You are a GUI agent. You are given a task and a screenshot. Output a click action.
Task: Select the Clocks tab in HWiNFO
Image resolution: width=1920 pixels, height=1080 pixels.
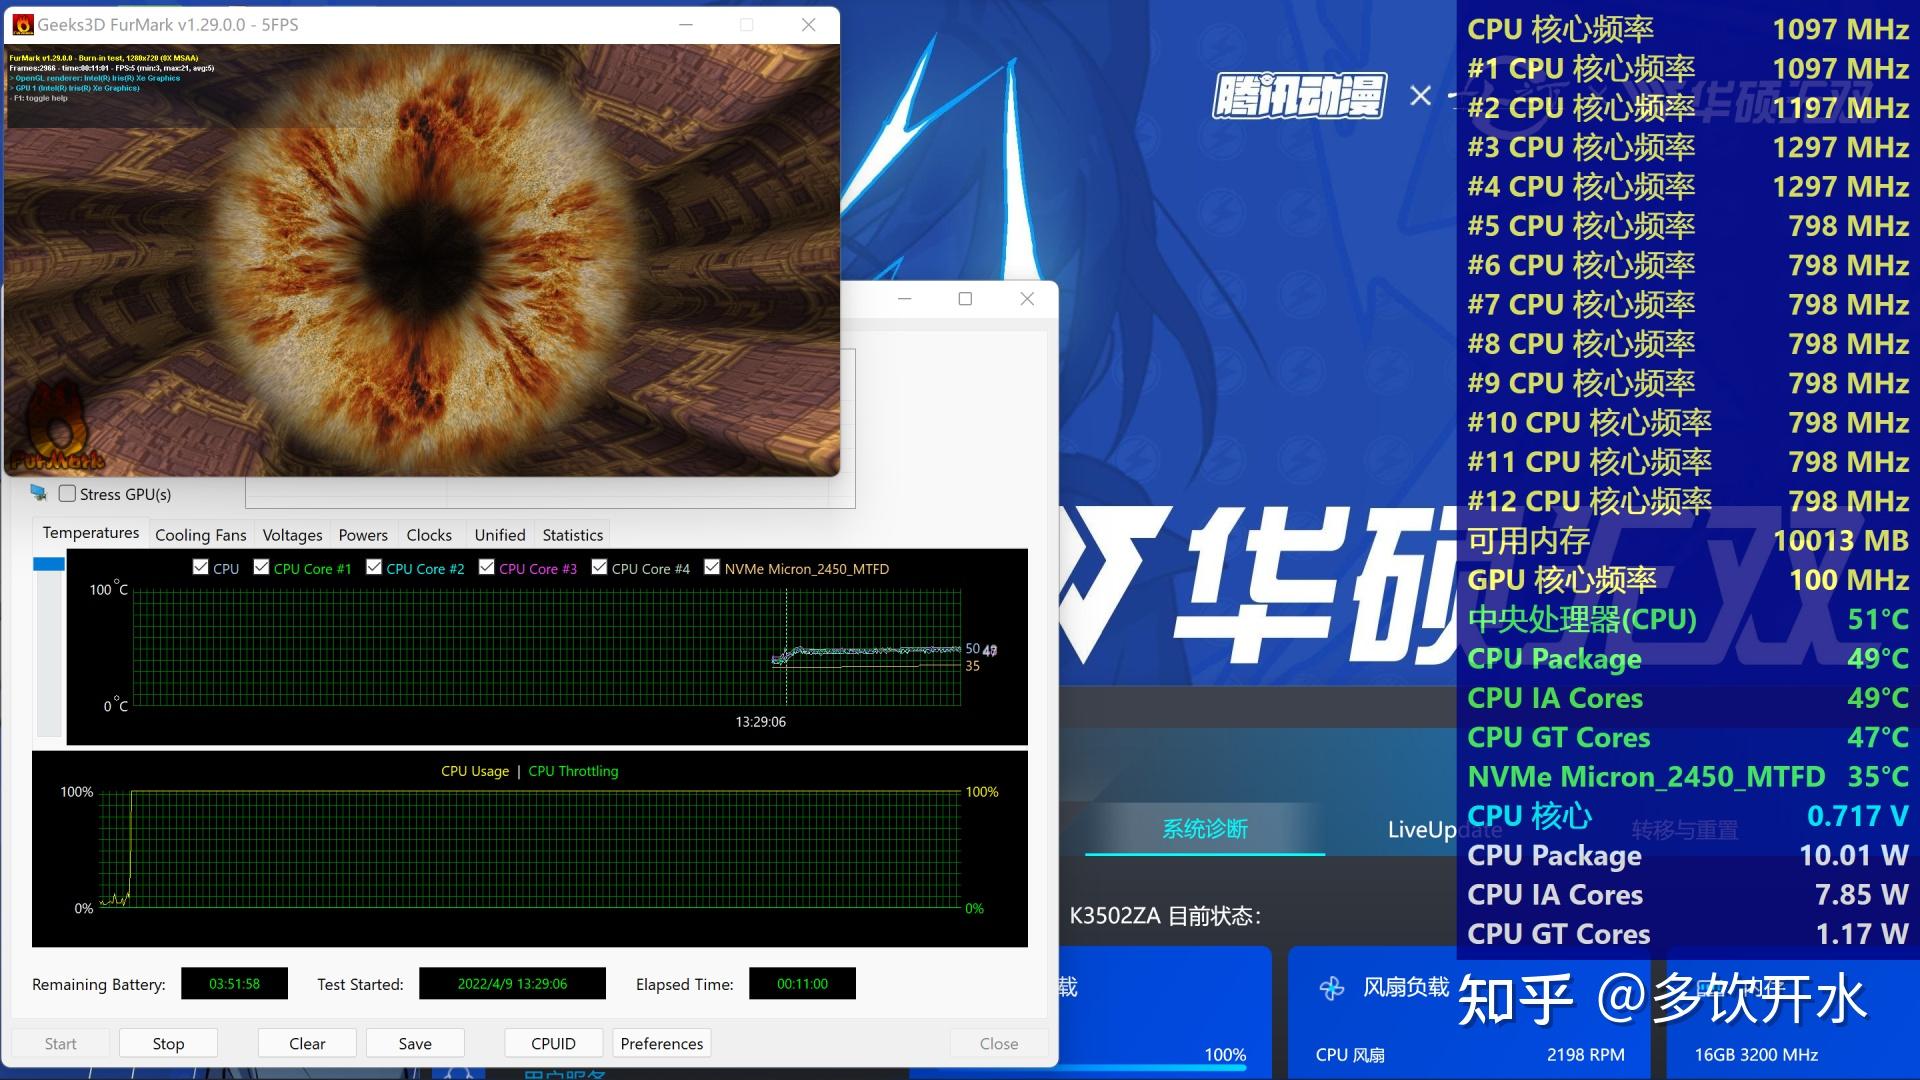pos(427,534)
